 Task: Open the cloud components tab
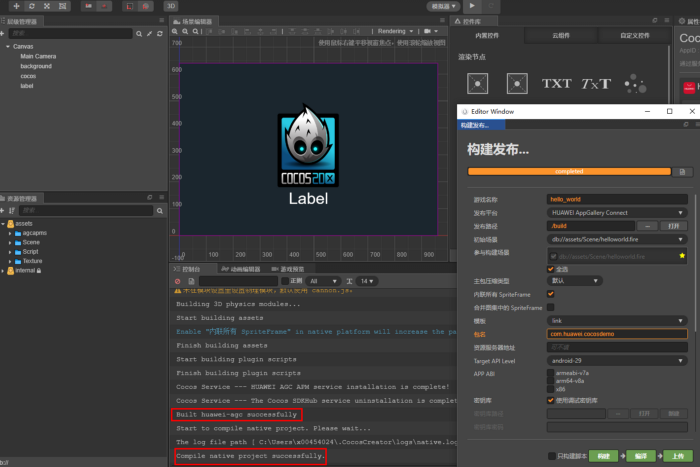pyautogui.click(x=561, y=35)
